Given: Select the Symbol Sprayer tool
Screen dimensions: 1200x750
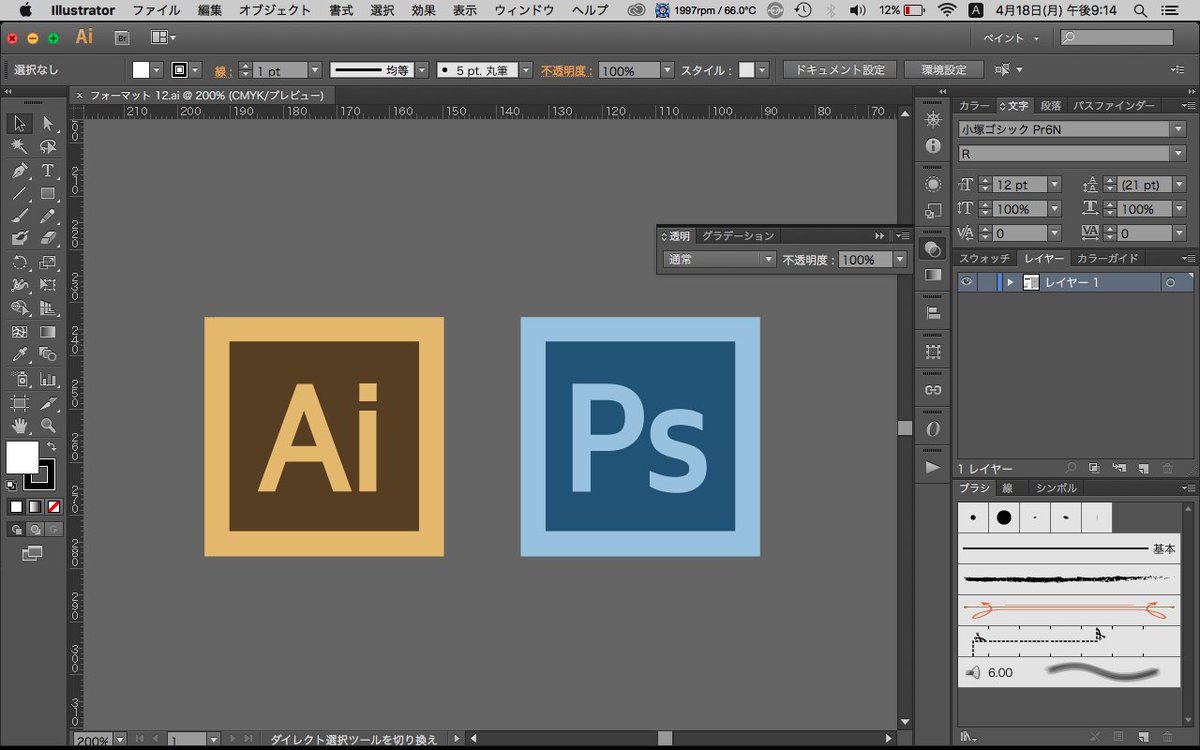Looking at the screenshot, I should 19,379.
